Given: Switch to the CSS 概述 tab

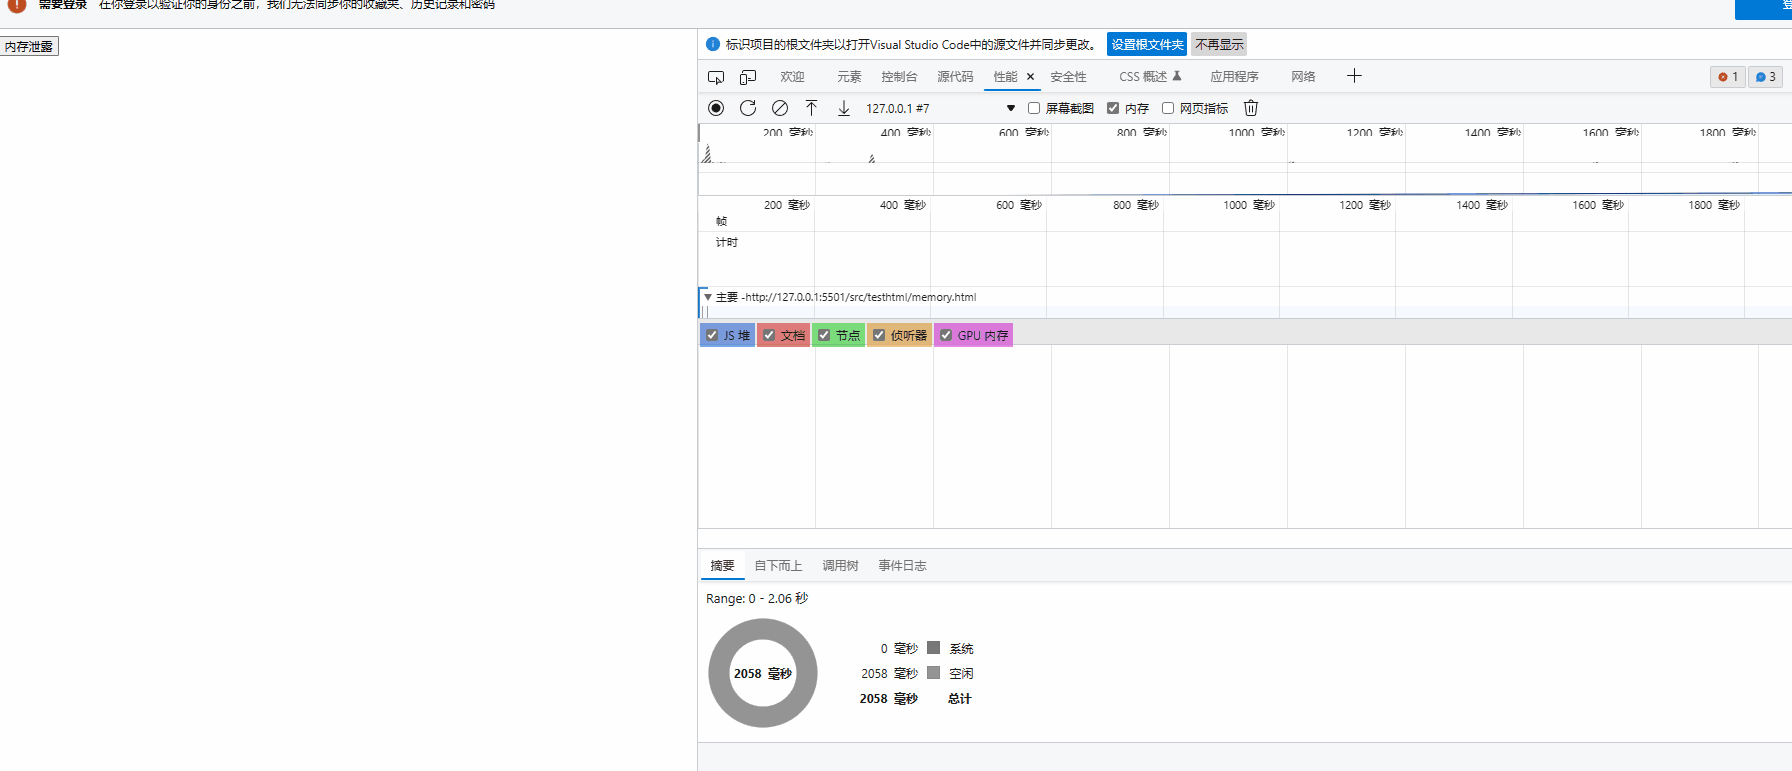Looking at the screenshot, I should pos(1143,77).
